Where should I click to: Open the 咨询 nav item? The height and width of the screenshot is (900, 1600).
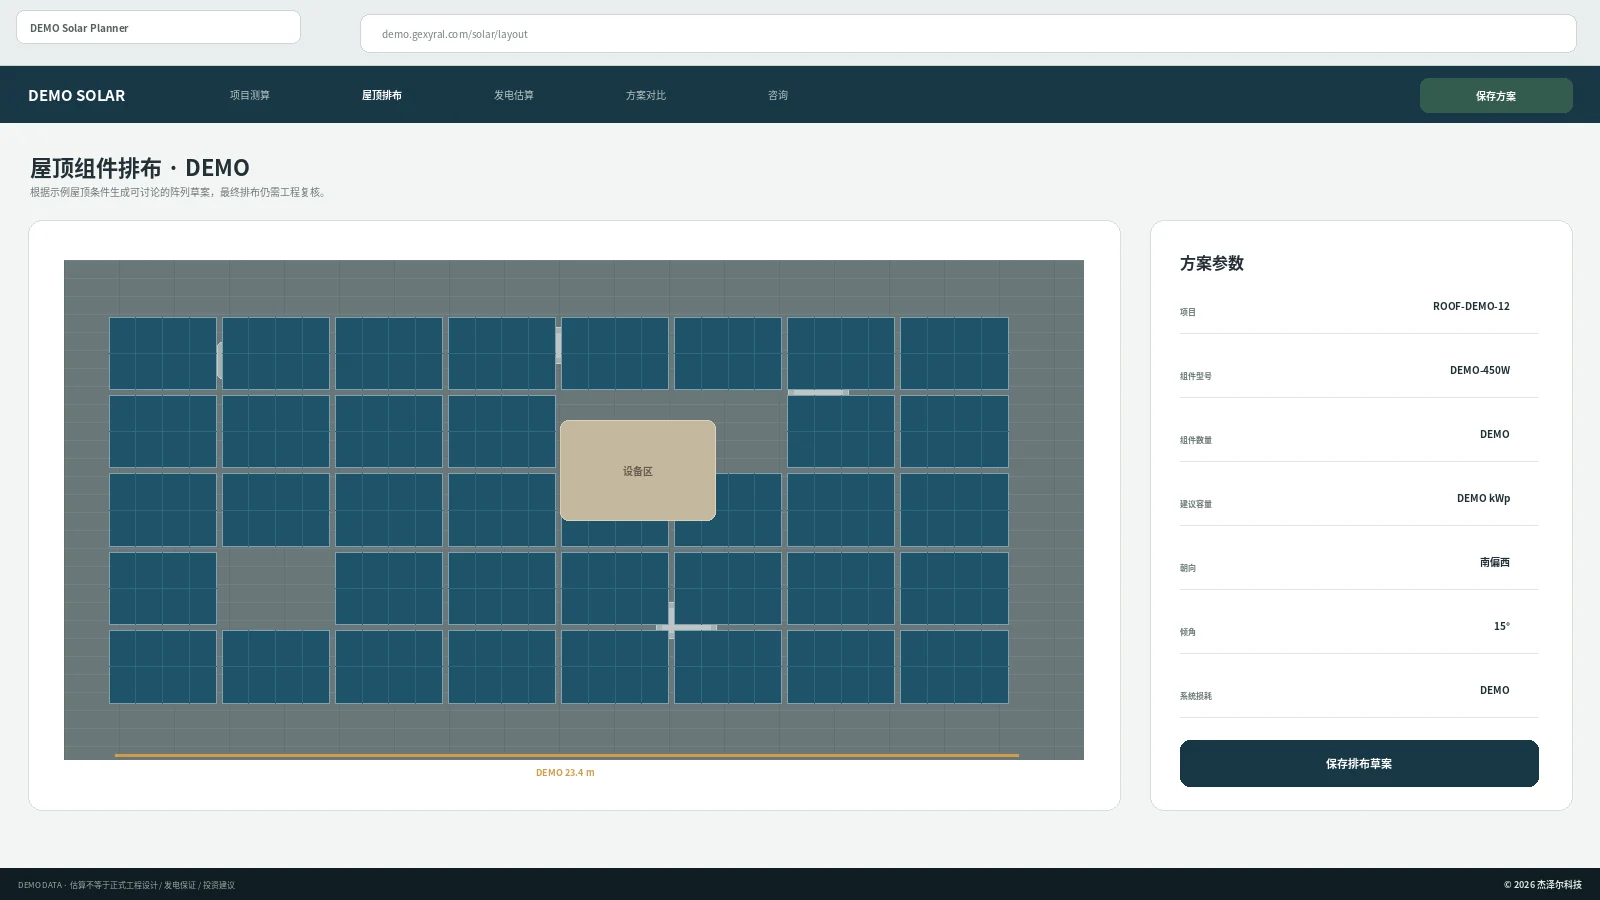[x=777, y=95]
